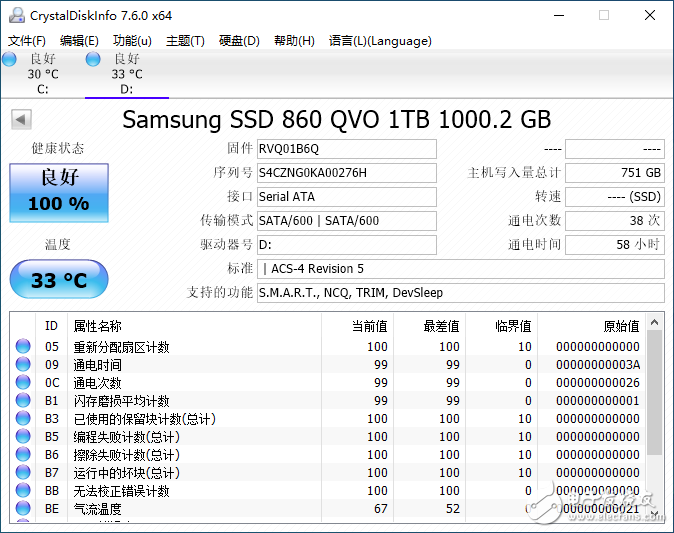
Task: Click the CrystalDiskInfo title bar app icon
Action: 17,15
